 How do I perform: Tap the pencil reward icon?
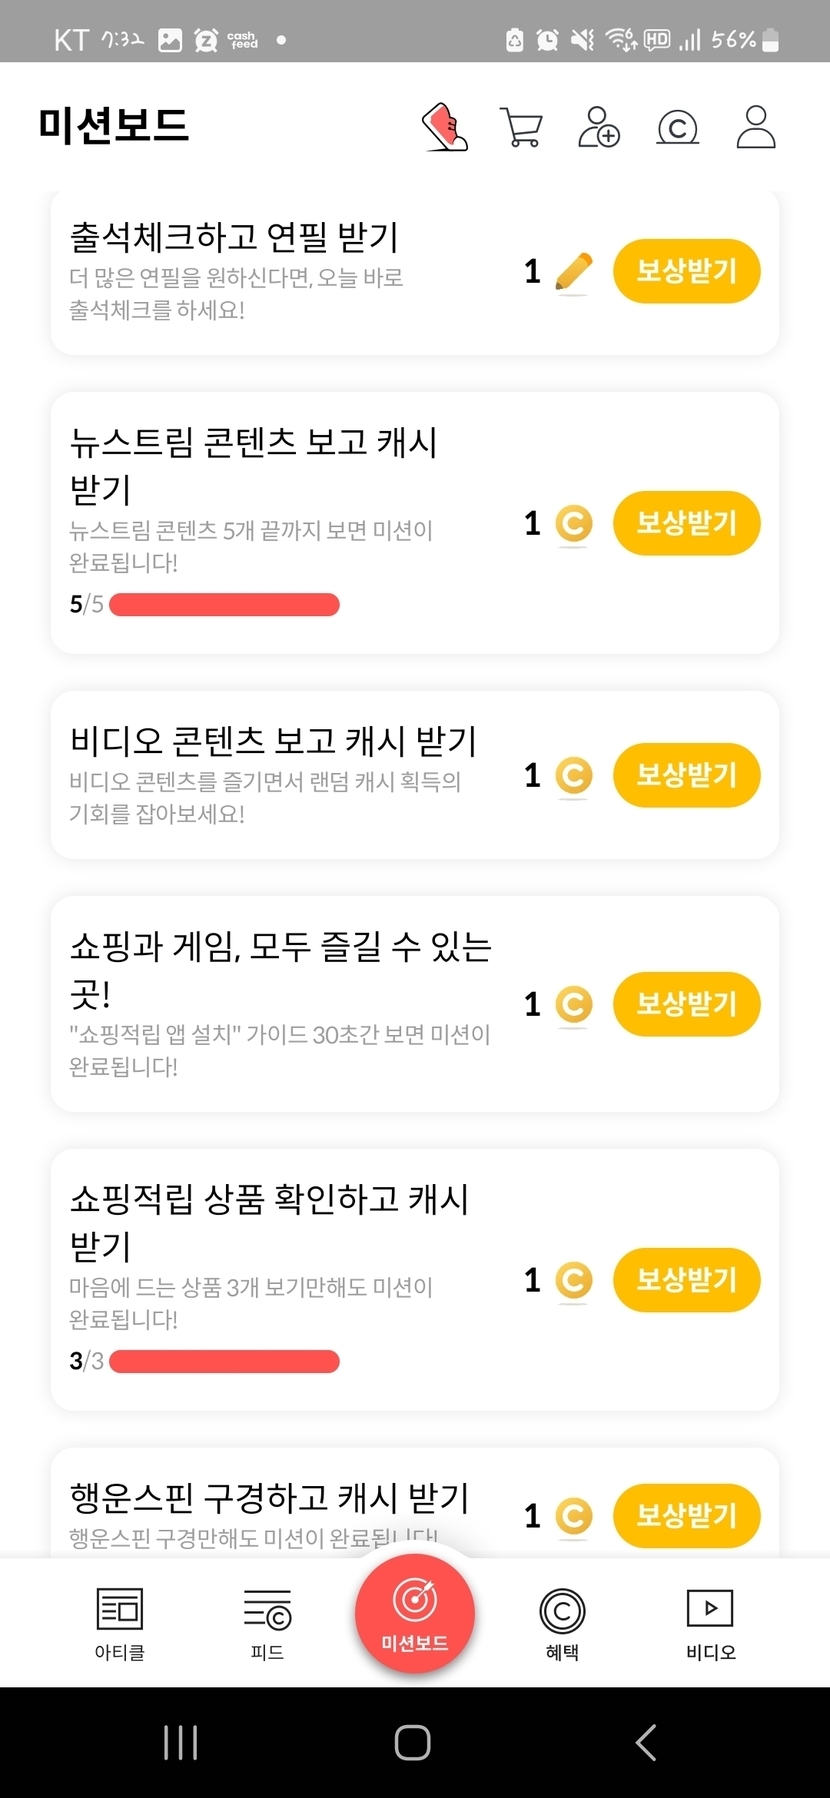click(573, 272)
